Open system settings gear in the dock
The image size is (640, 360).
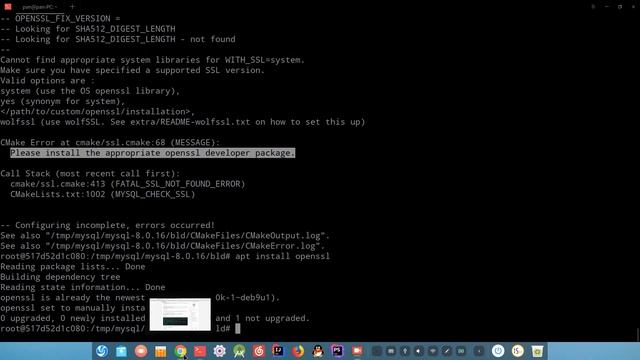coord(220,351)
